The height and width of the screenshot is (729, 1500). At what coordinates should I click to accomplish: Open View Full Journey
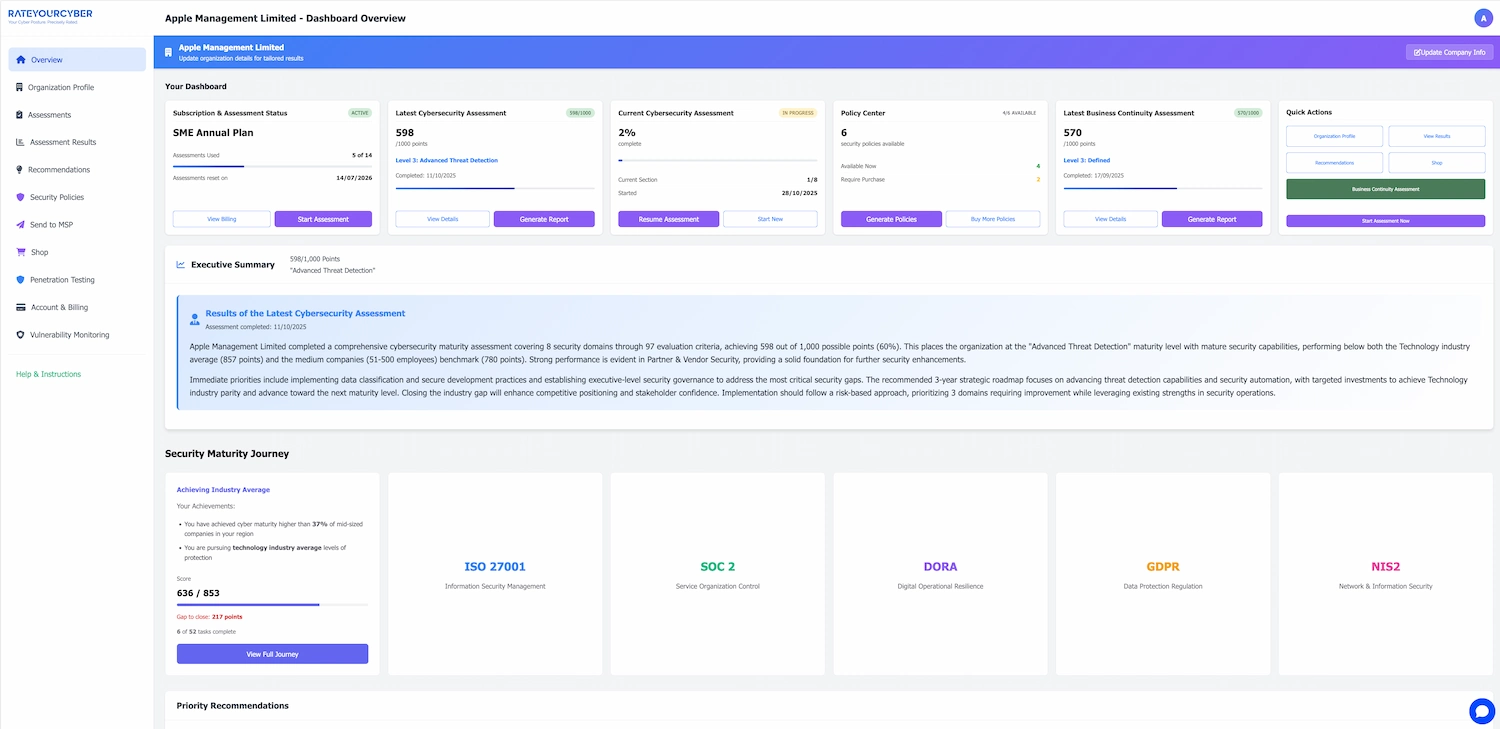272,653
